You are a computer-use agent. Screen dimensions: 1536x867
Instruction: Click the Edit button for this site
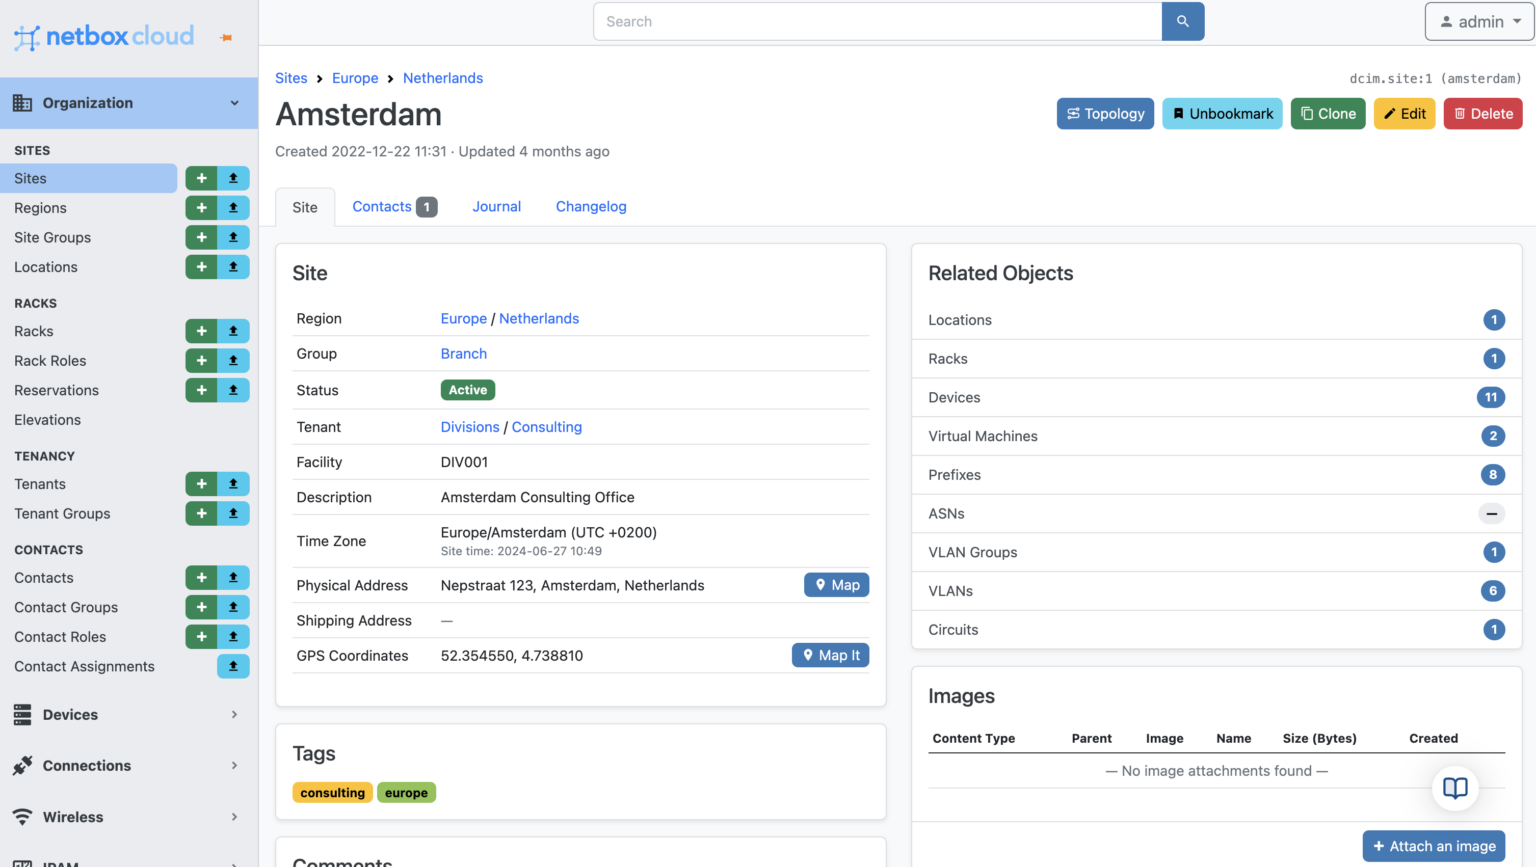point(1404,113)
